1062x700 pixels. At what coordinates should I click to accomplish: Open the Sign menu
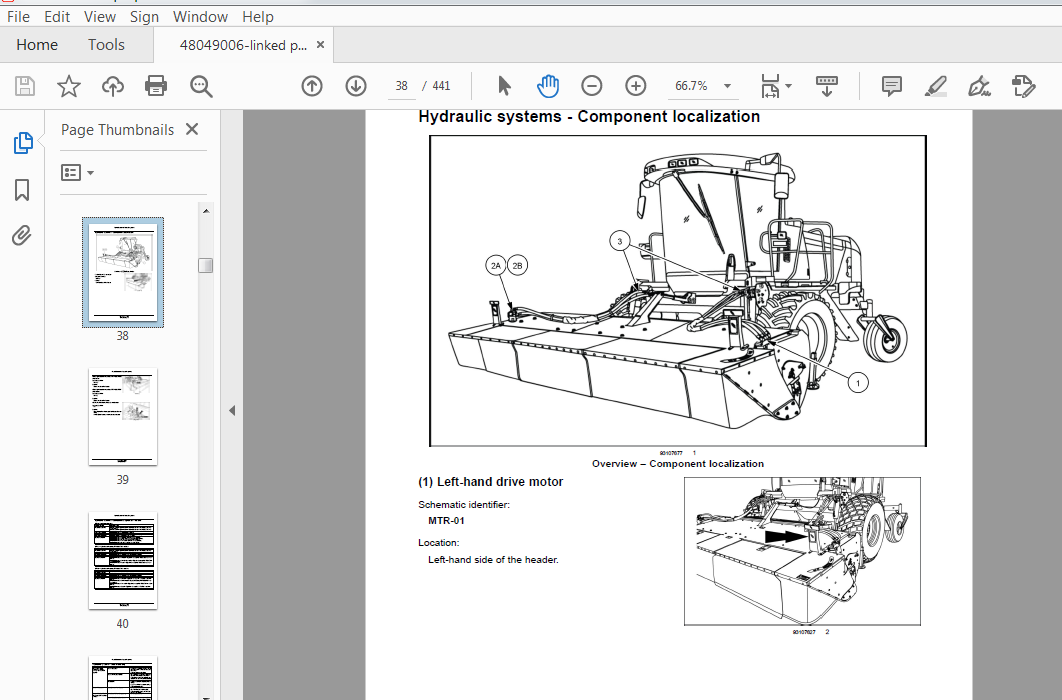pyautogui.click(x=144, y=16)
